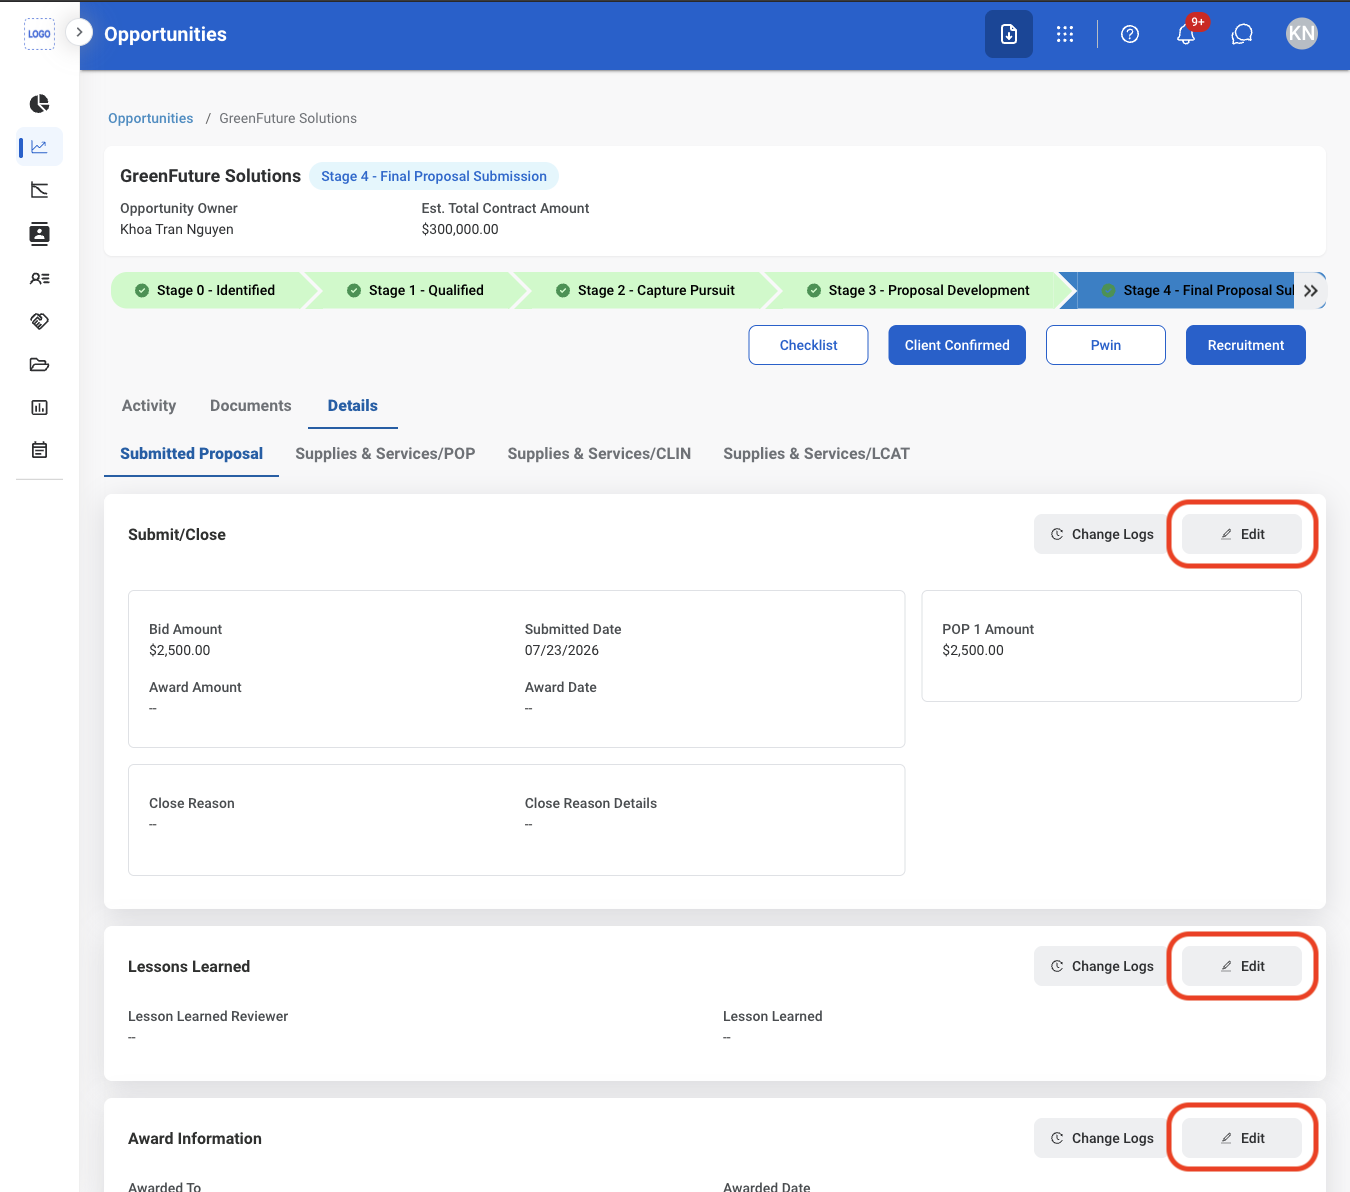Select Stage 3 - Proposal Development step
The width and height of the screenshot is (1350, 1192).
click(x=918, y=290)
